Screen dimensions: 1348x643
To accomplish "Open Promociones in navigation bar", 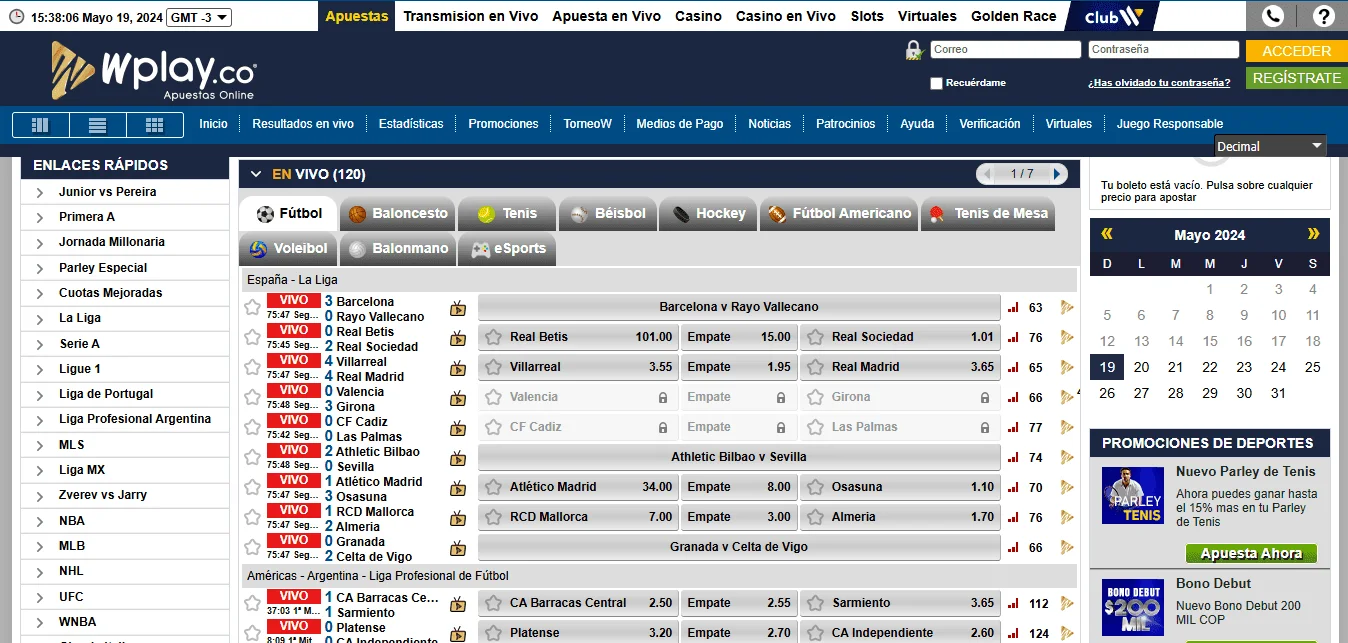I will coord(503,124).
